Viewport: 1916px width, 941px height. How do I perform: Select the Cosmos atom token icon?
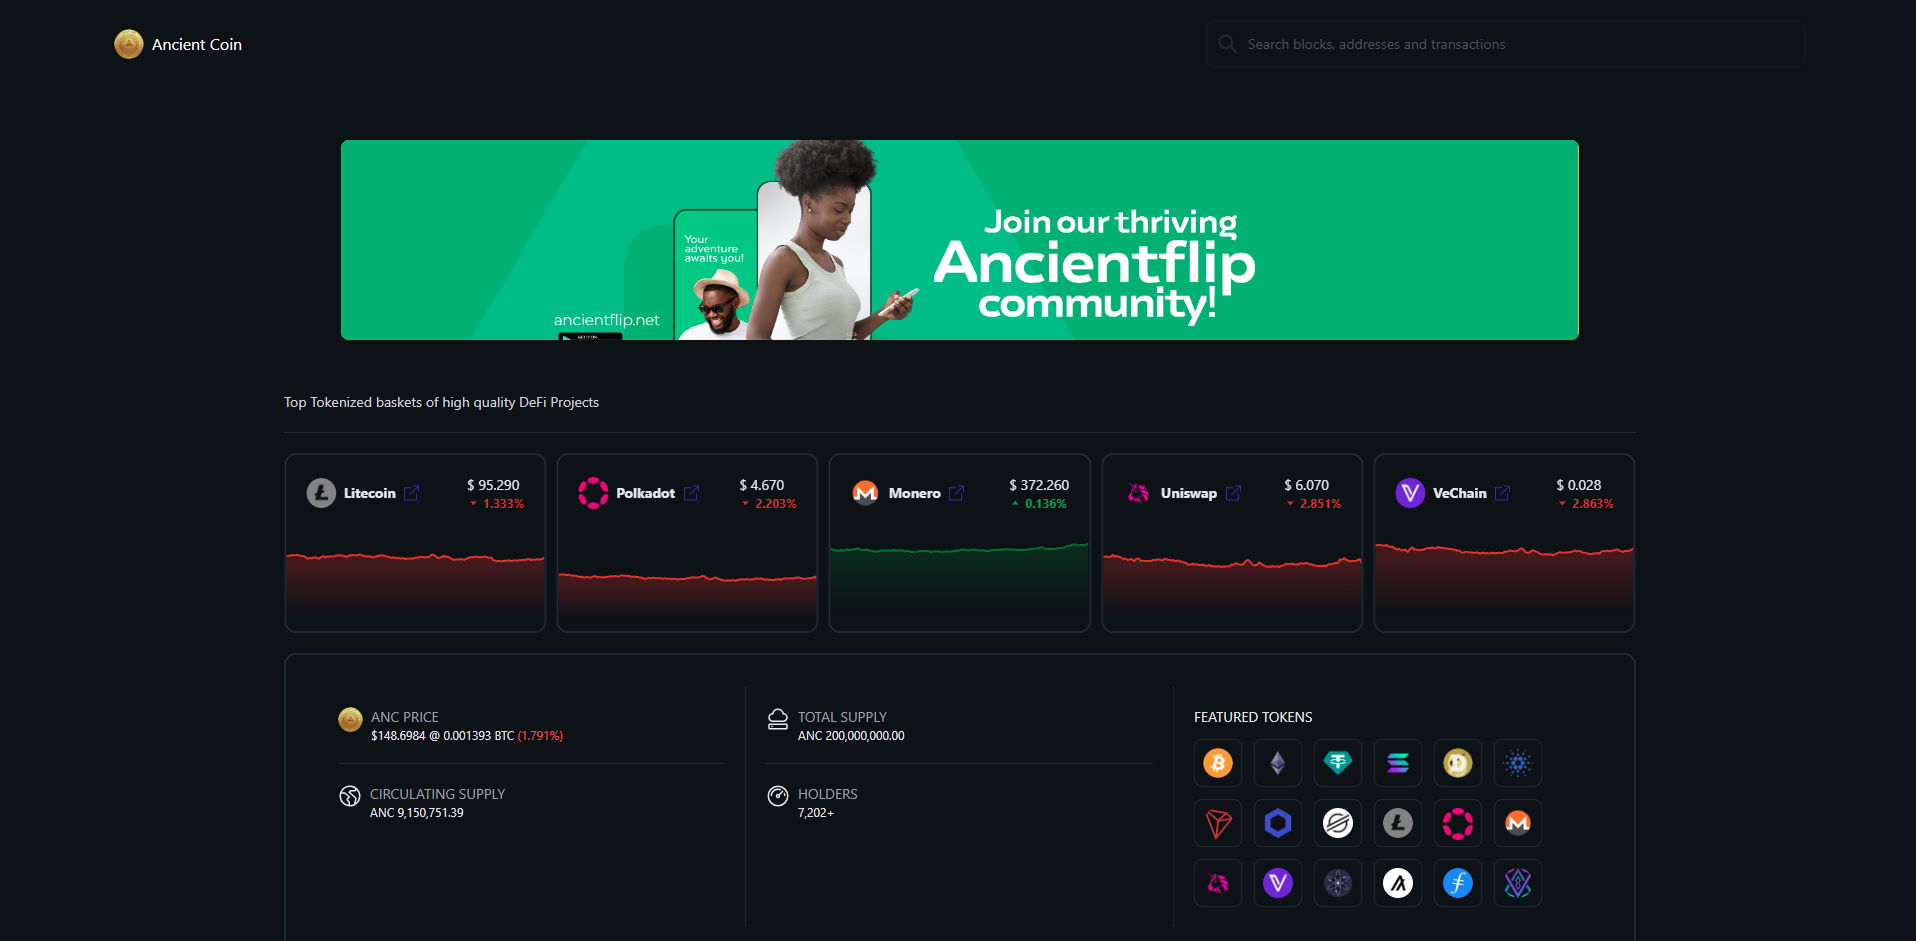click(x=1338, y=884)
